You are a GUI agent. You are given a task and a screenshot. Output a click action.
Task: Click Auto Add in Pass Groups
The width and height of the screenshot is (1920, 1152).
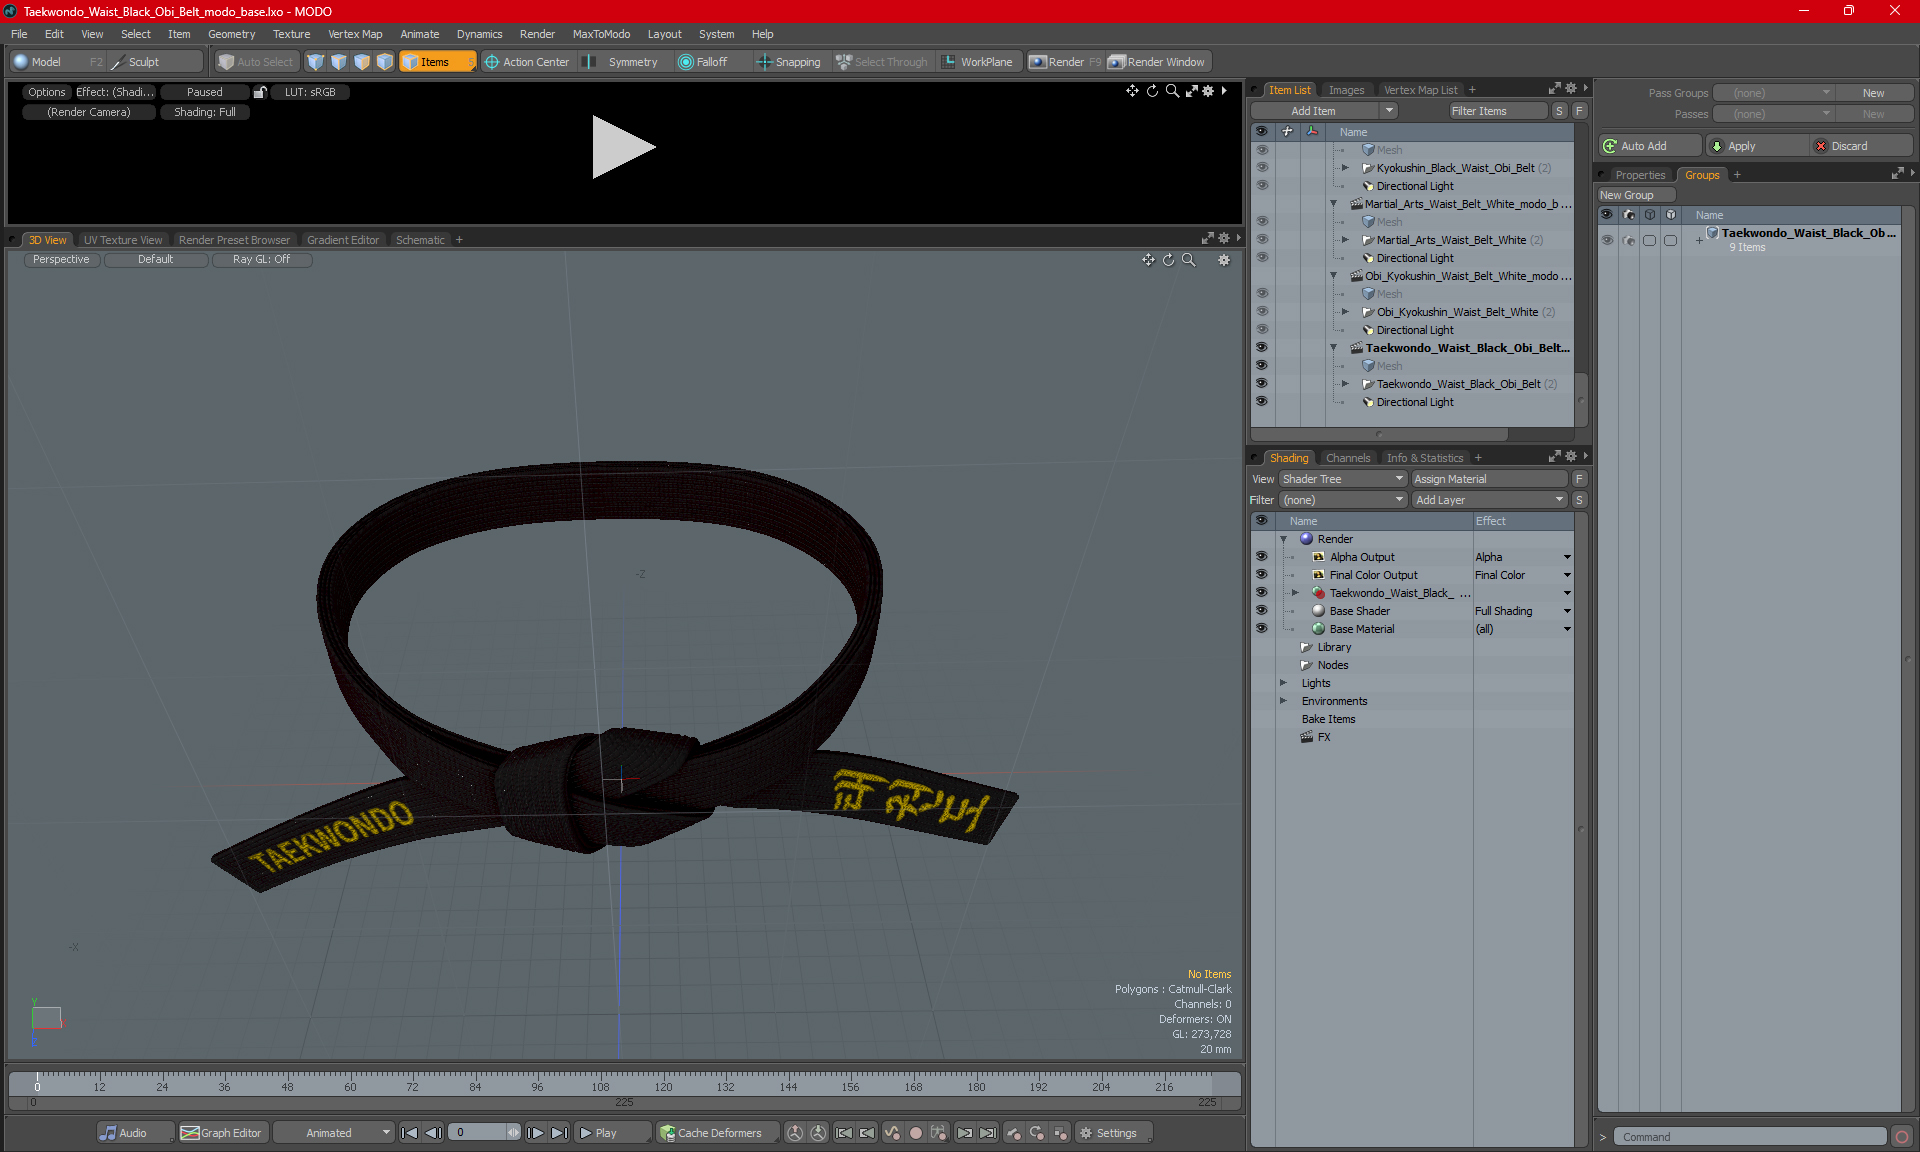(1649, 146)
